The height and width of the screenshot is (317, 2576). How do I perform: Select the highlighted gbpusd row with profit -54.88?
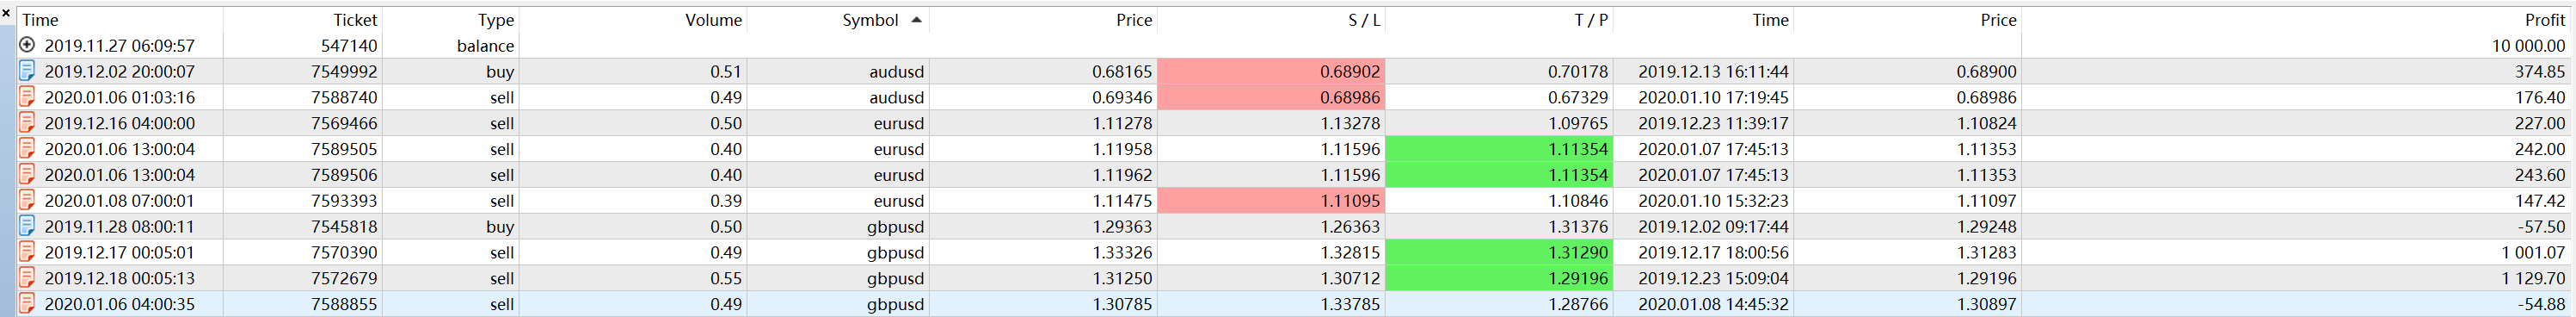point(1295,304)
